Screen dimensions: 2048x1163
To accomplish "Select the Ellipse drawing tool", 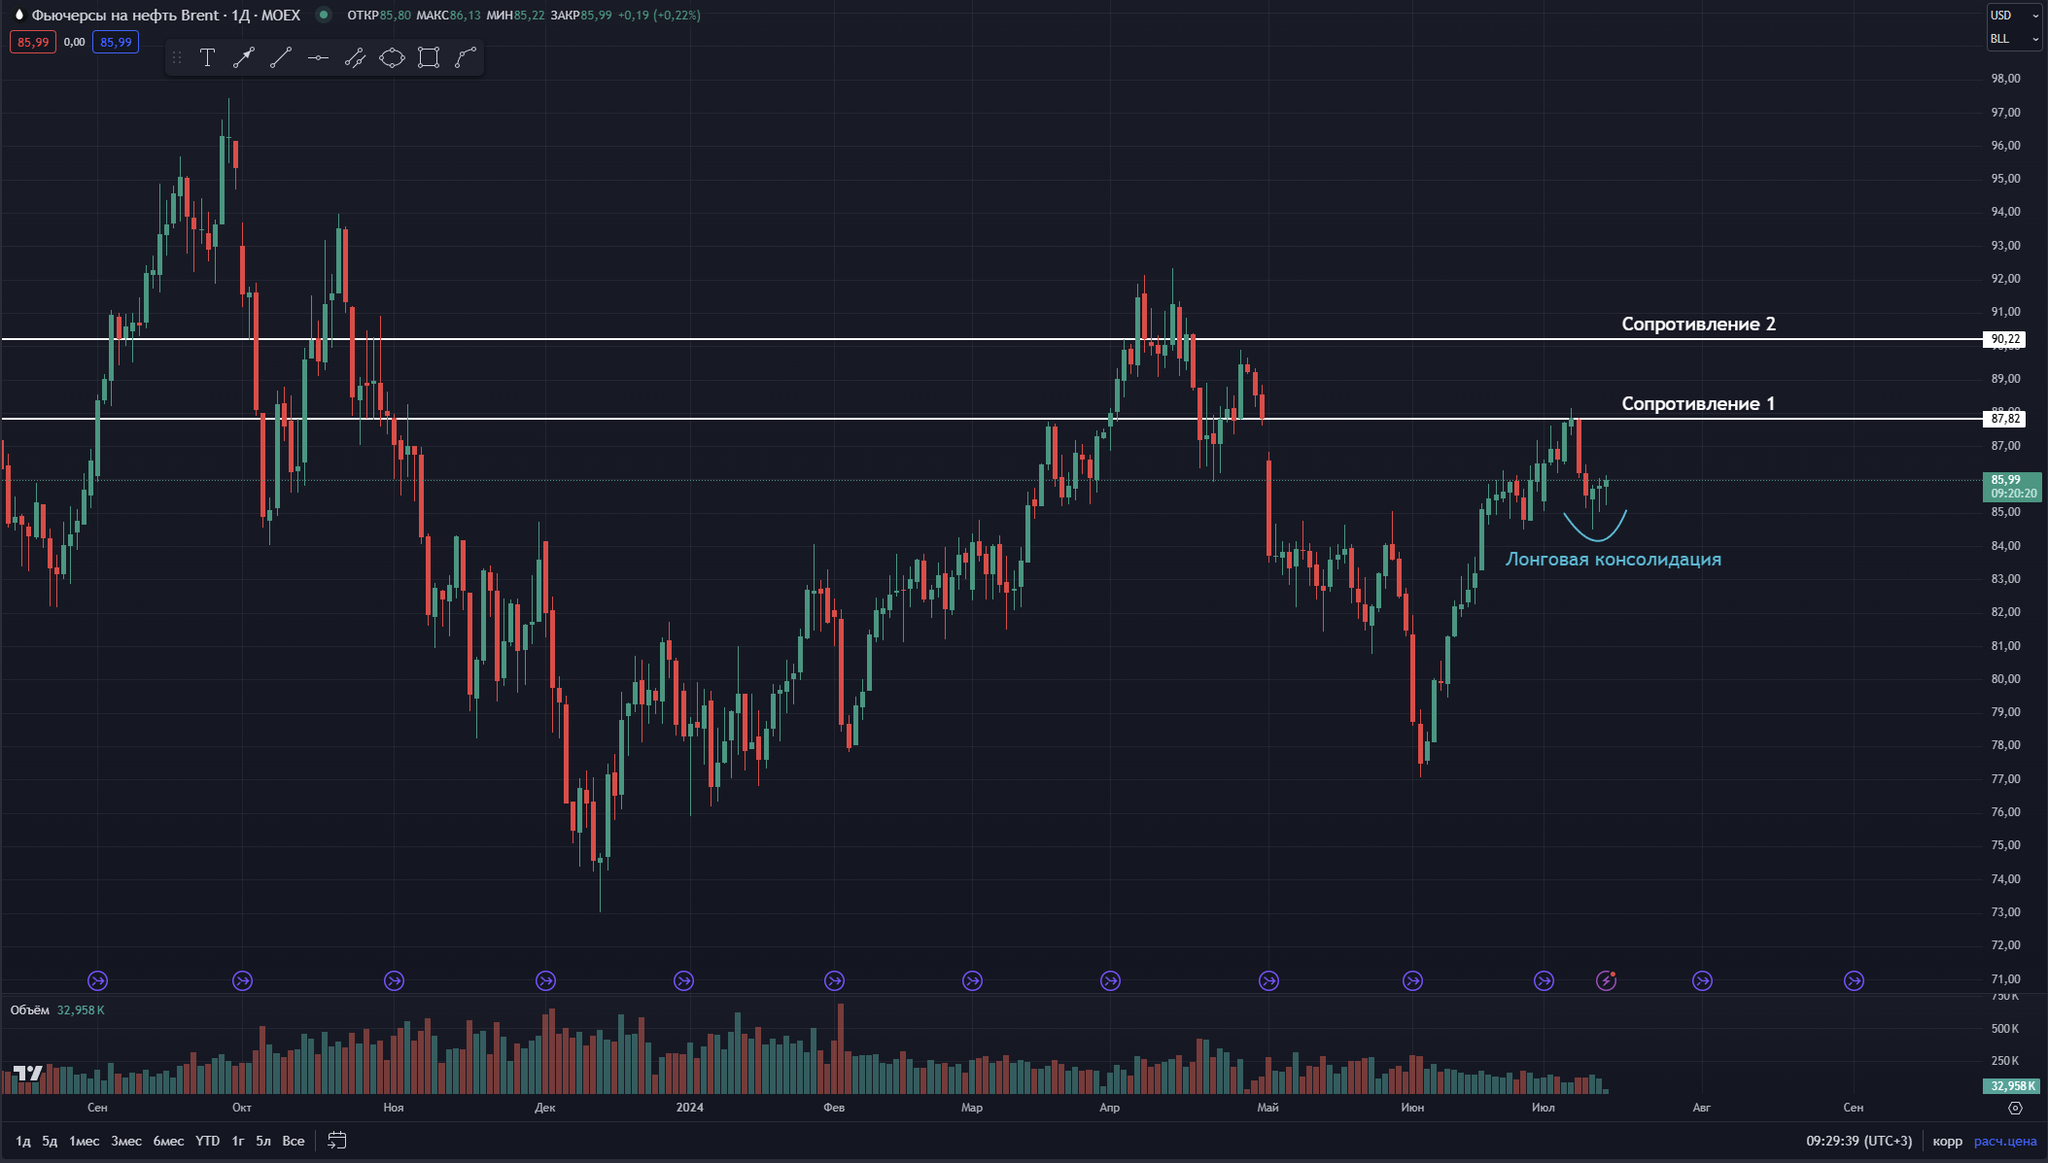I will pos(392,58).
